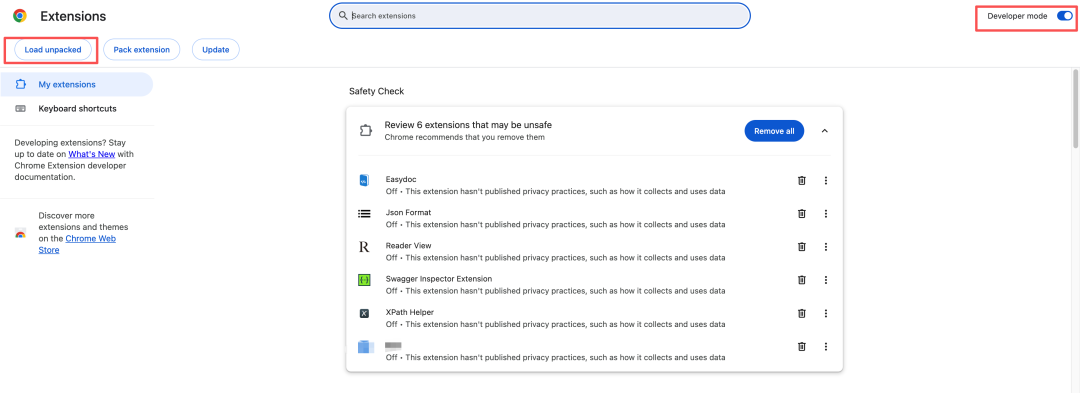This screenshot has width=1080, height=393.
Task: Click the Load unpacked button
Action: (53, 50)
